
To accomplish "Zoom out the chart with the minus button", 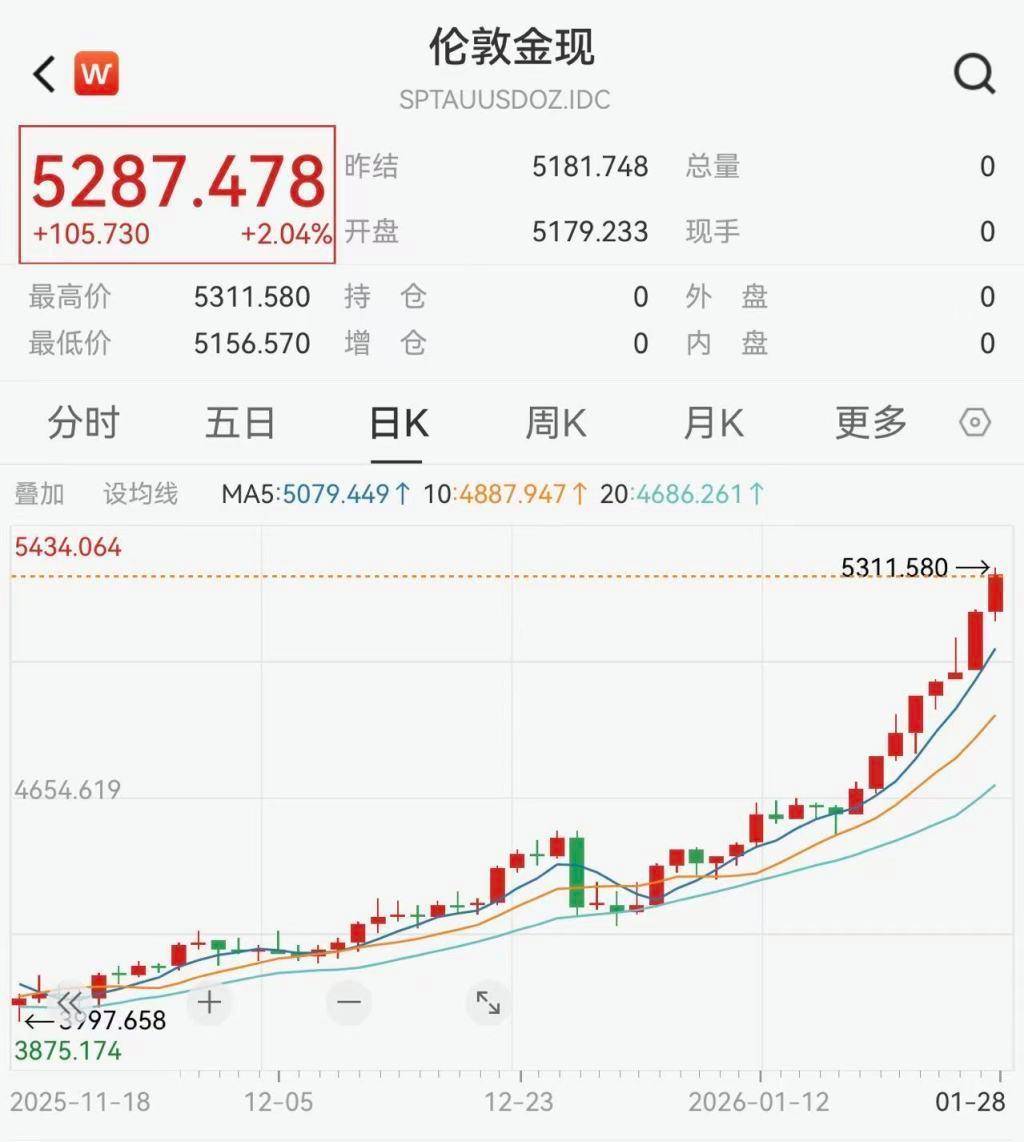I will [348, 1002].
